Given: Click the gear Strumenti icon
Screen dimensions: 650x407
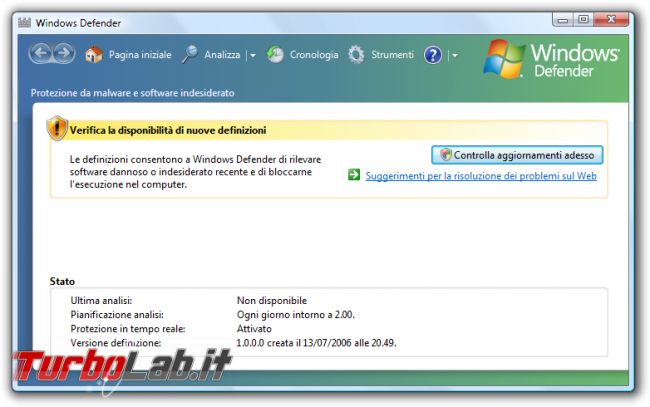Looking at the screenshot, I should [356, 55].
